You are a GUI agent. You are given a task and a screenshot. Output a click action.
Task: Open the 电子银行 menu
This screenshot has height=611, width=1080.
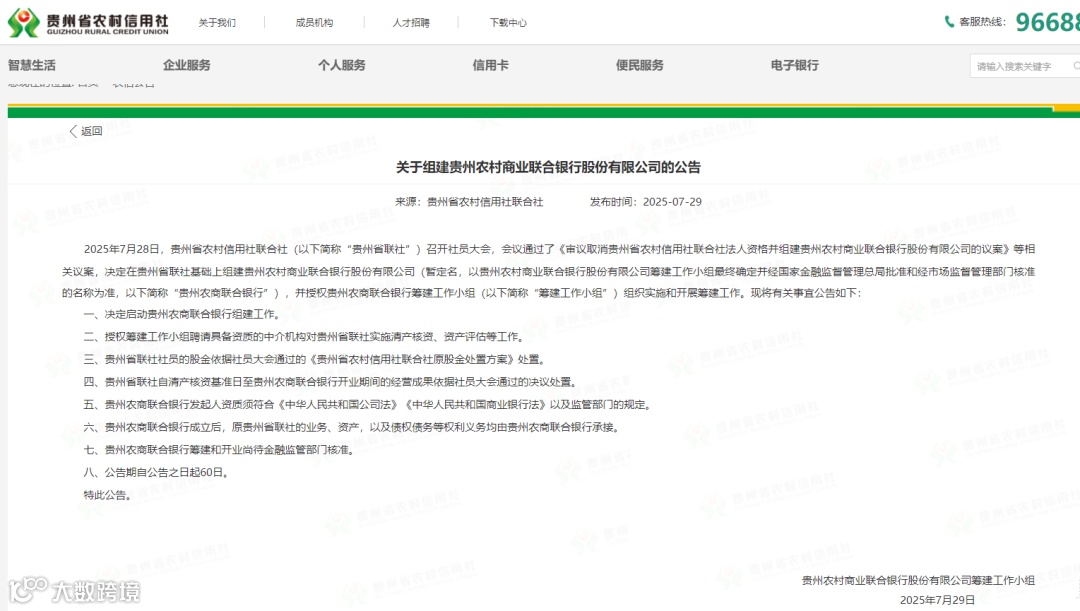point(795,65)
